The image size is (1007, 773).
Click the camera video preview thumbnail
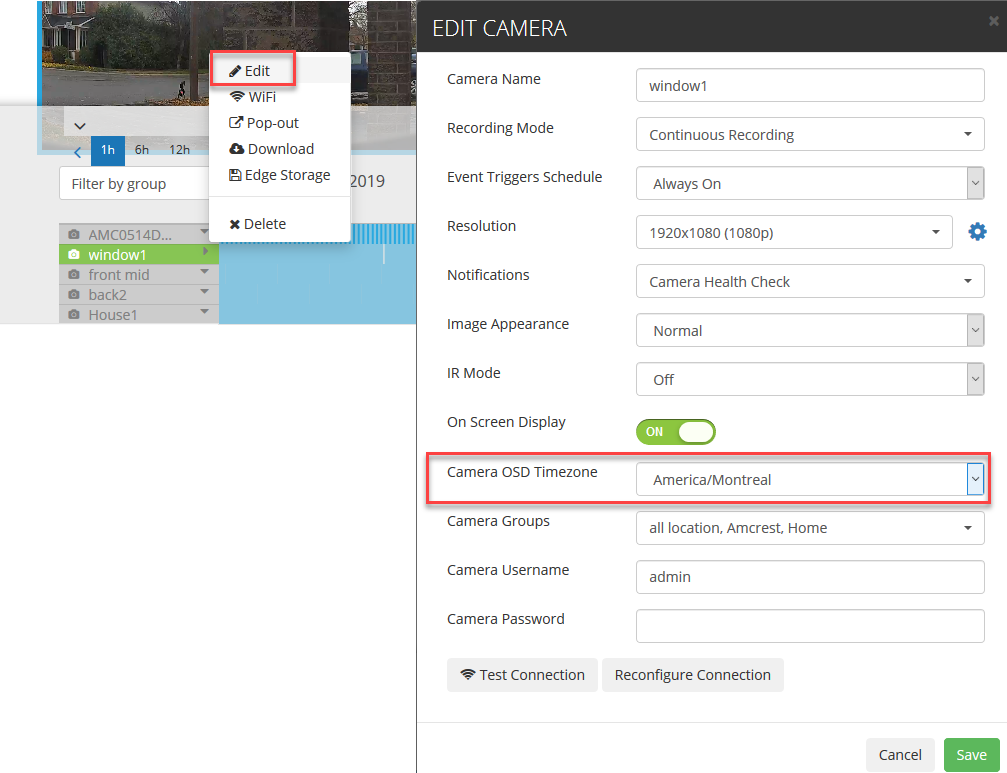[x=125, y=53]
